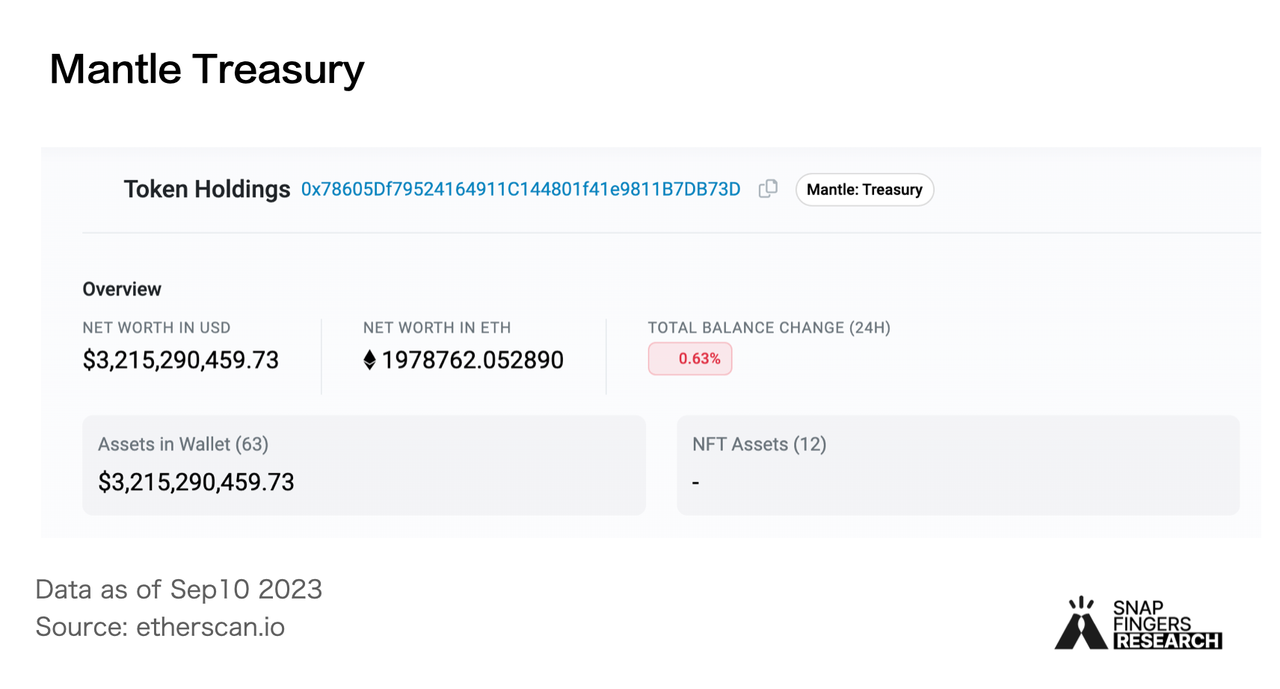Image resolution: width=1280 pixels, height=689 pixels.
Task: Select the 1978762.052890 ETH net worth value
Action: (x=472, y=360)
